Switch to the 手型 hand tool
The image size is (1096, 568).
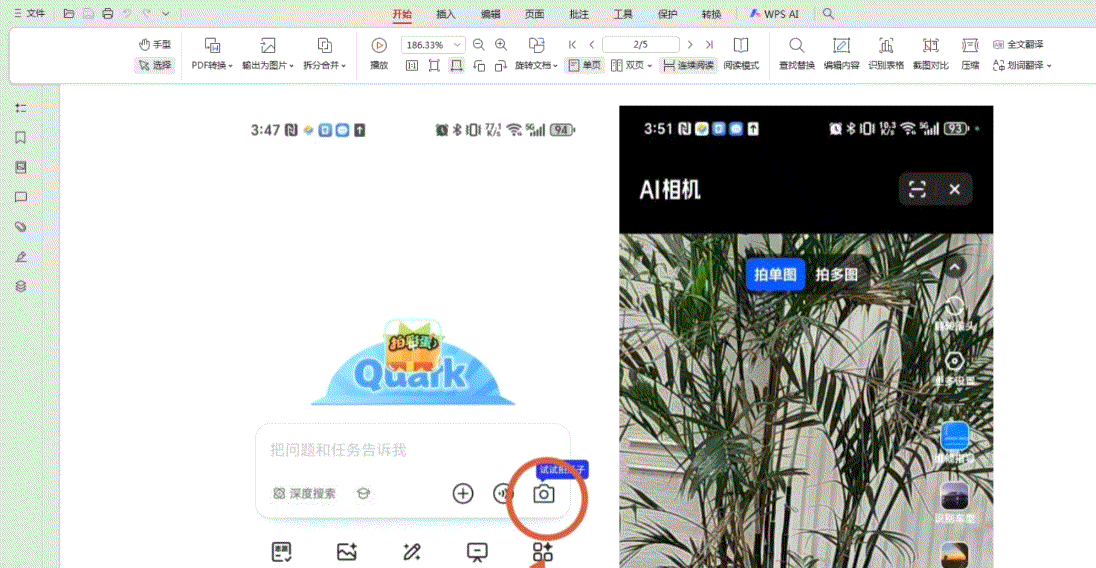pos(154,45)
